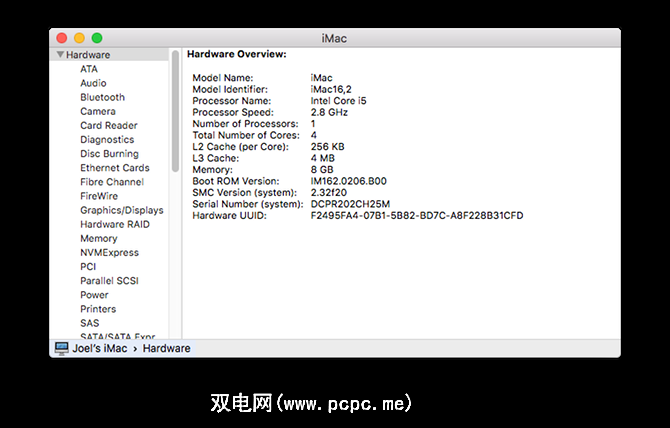This screenshot has height=428, width=670.
Task: Collapse the Hardware disclosure triangle
Action: coord(60,55)
